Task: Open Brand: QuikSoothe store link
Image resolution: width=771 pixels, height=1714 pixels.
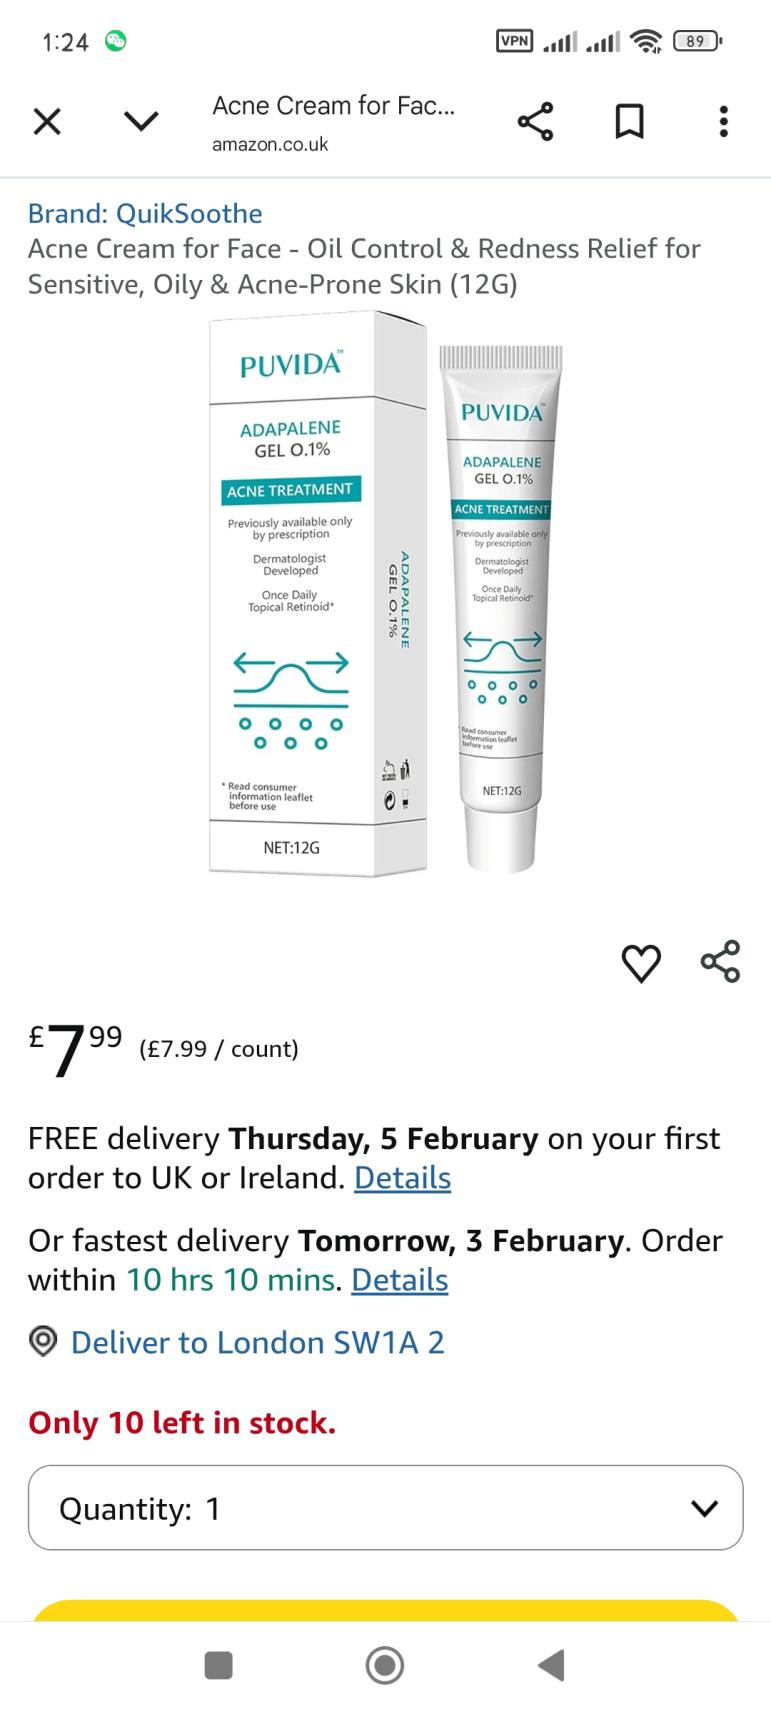Action: tap(145, 213)
